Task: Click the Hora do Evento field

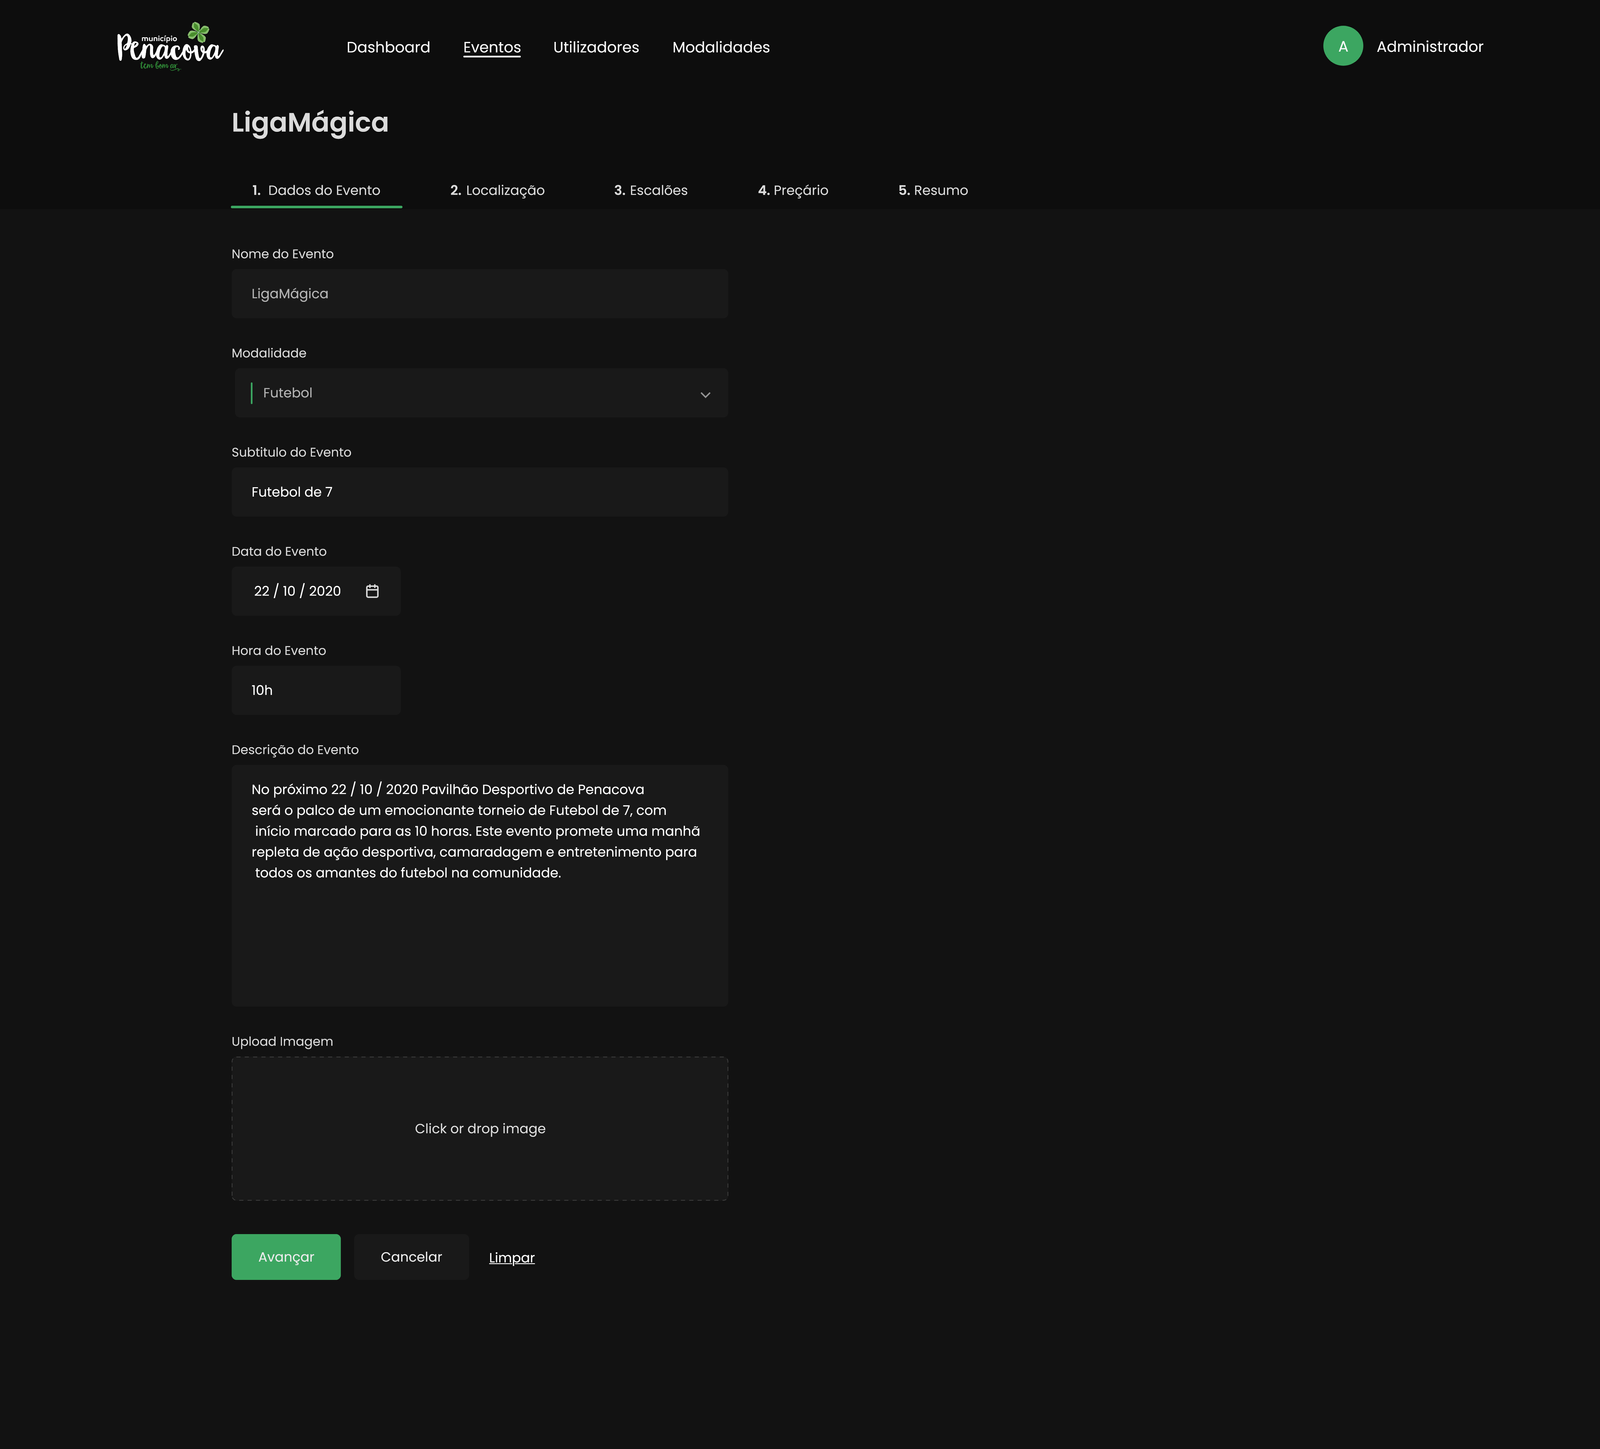Action: 315,690
